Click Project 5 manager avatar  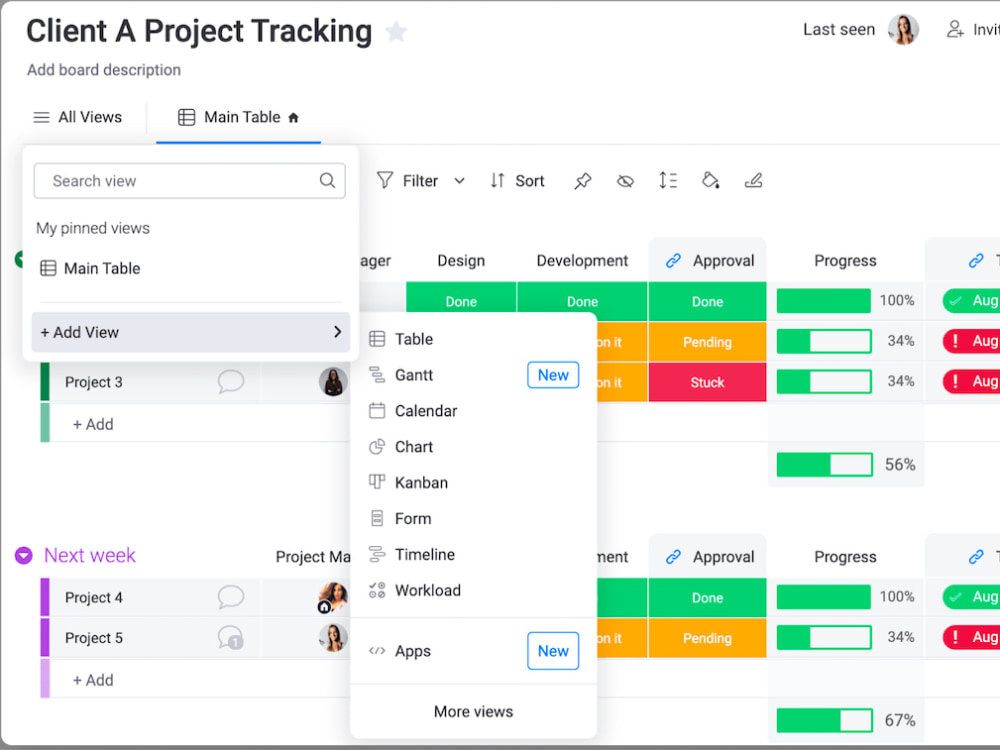(x=333, y=638)
